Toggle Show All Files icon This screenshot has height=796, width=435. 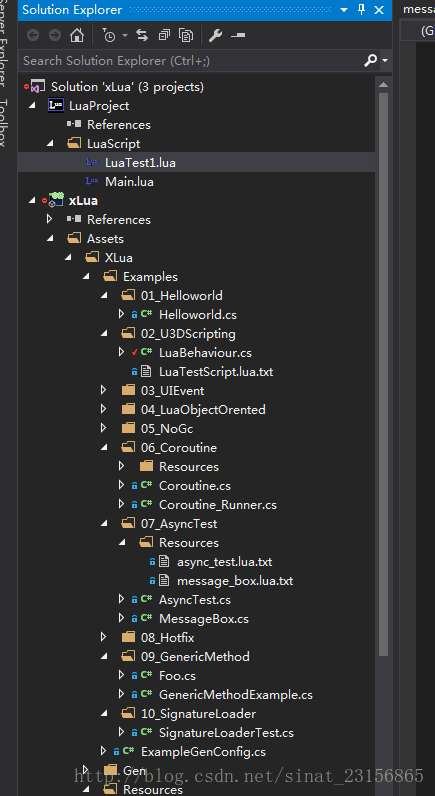186,35
